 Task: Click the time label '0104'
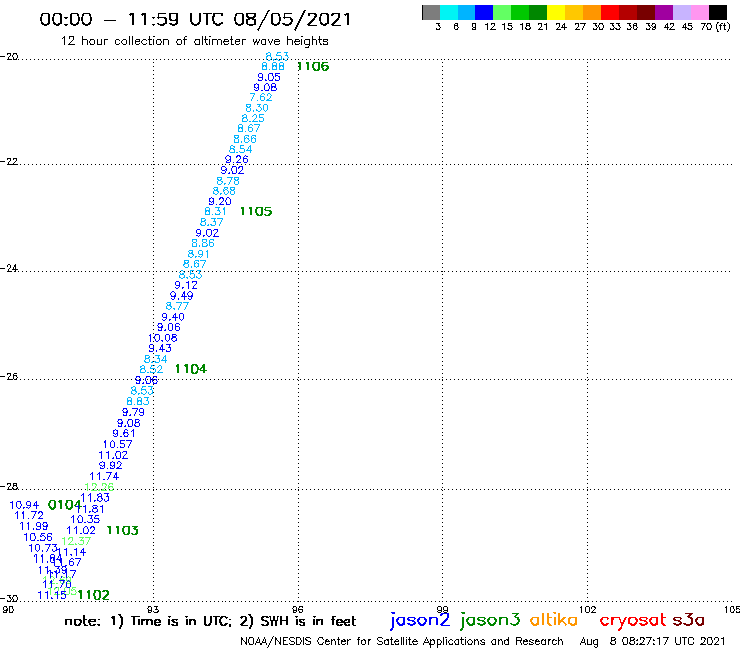point(65,505)
